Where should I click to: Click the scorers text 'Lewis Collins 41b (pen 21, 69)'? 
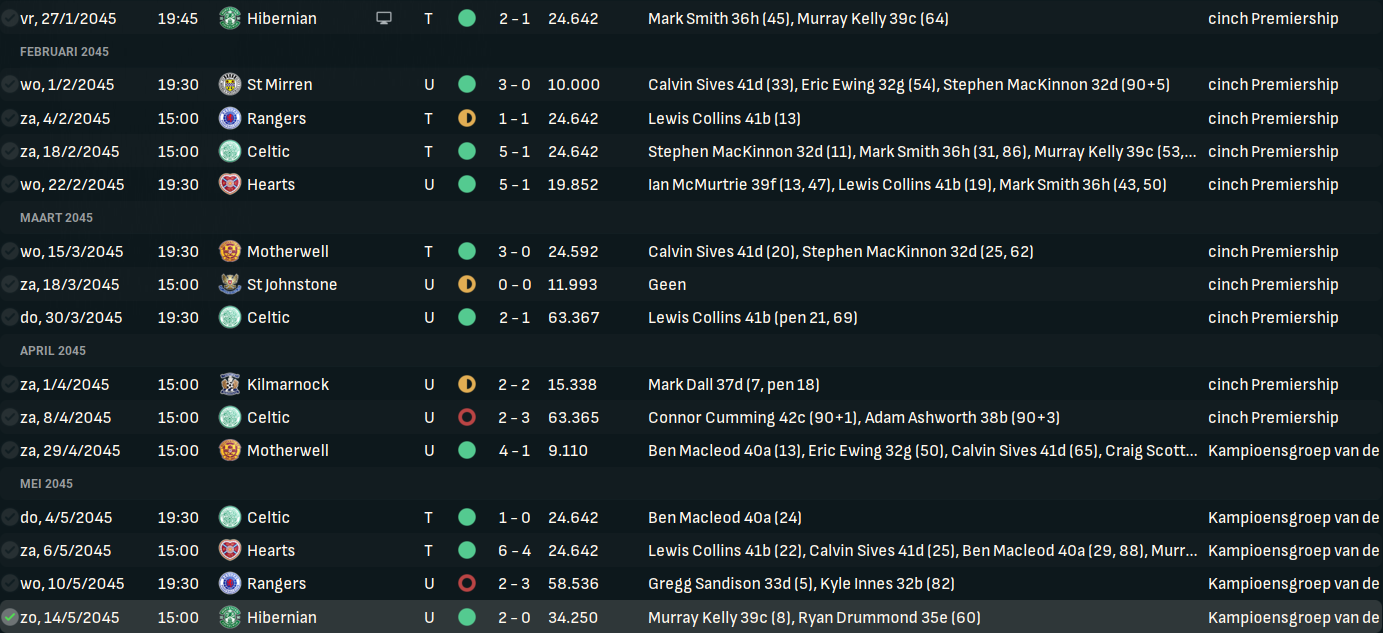[x=753, y=317]
